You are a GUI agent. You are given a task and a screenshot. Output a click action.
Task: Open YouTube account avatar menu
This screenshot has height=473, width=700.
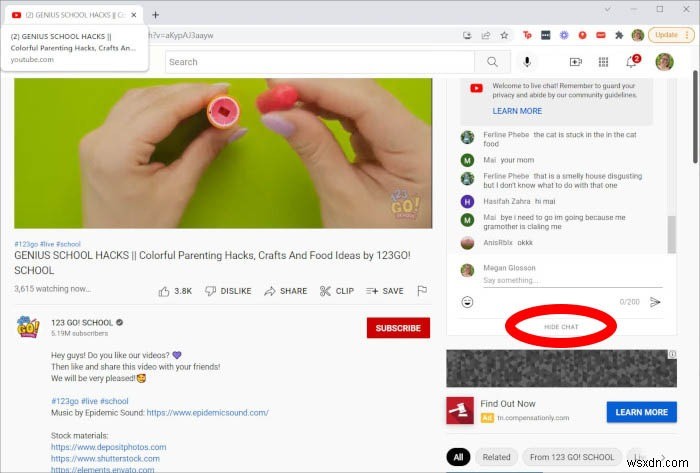click(664, 62)
